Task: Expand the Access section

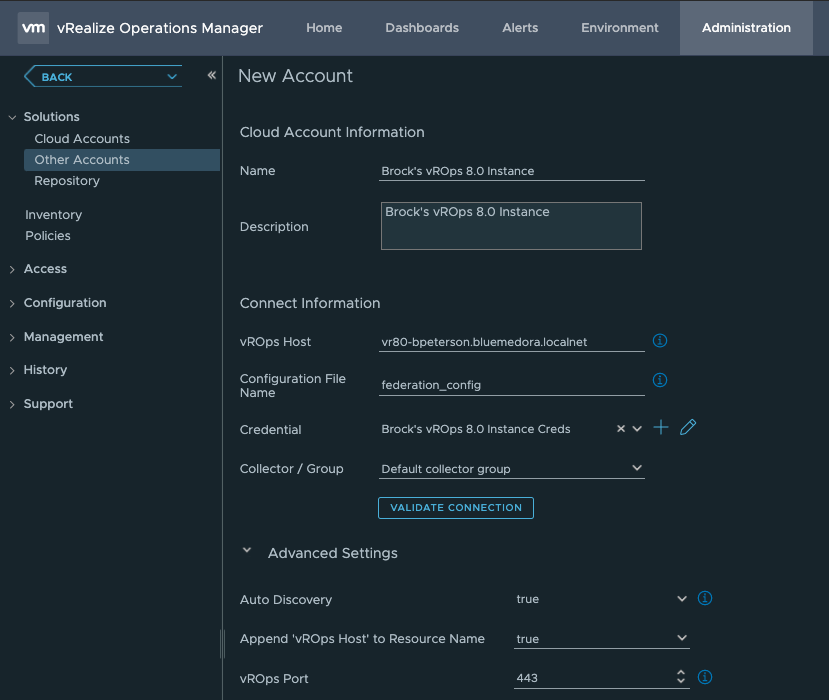Action: tap(12, 270)
